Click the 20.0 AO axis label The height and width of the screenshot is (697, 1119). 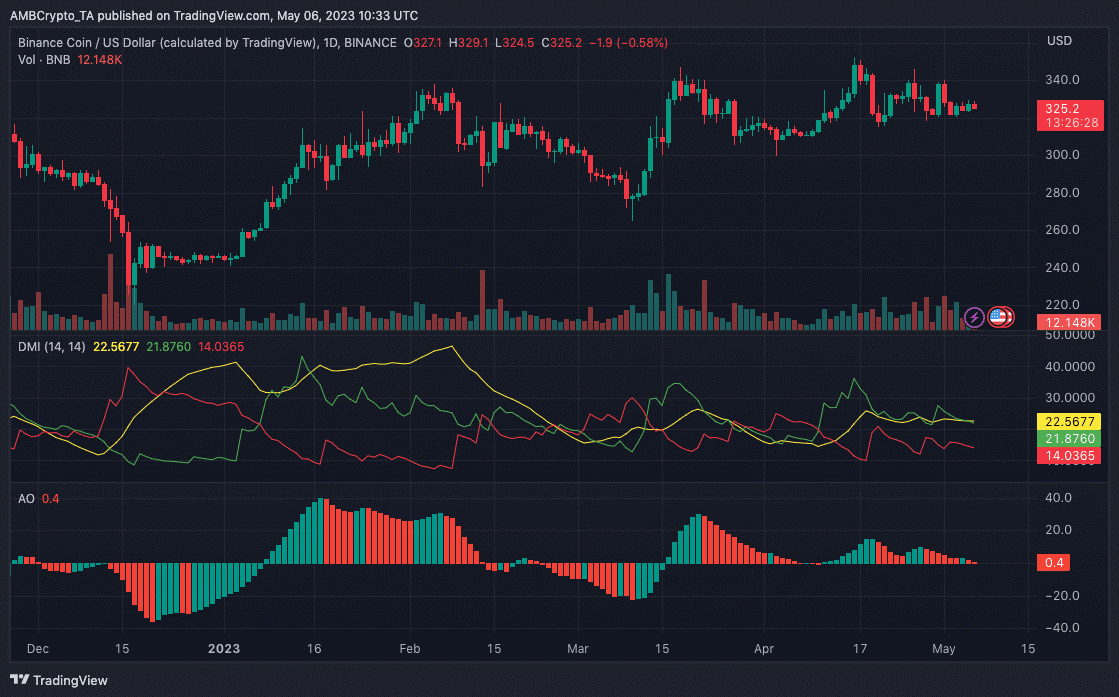tap(1058, 529)
